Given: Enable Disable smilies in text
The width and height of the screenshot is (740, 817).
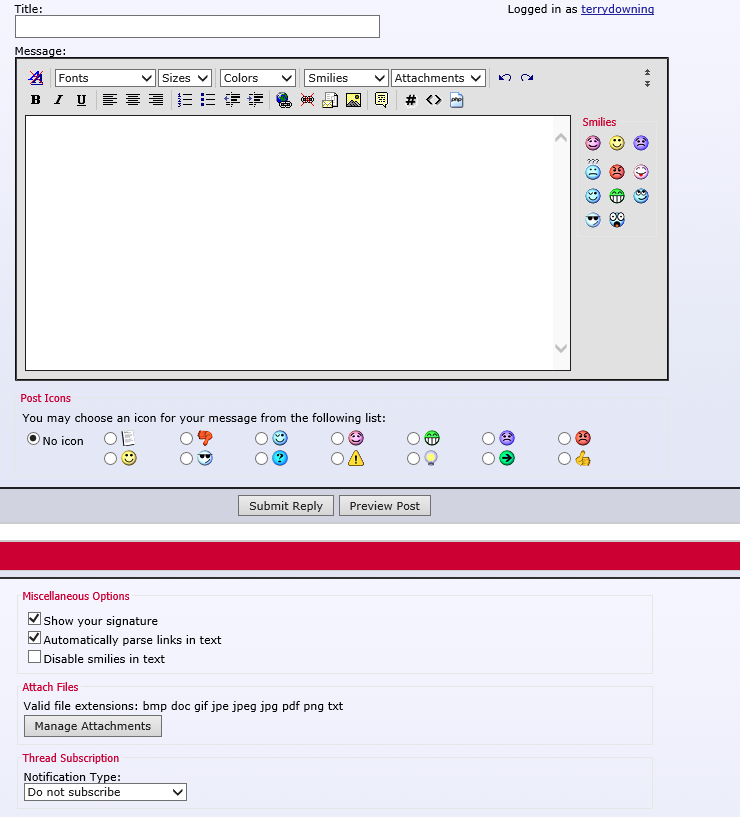Looking at the screenshot, I should [34, 657].
